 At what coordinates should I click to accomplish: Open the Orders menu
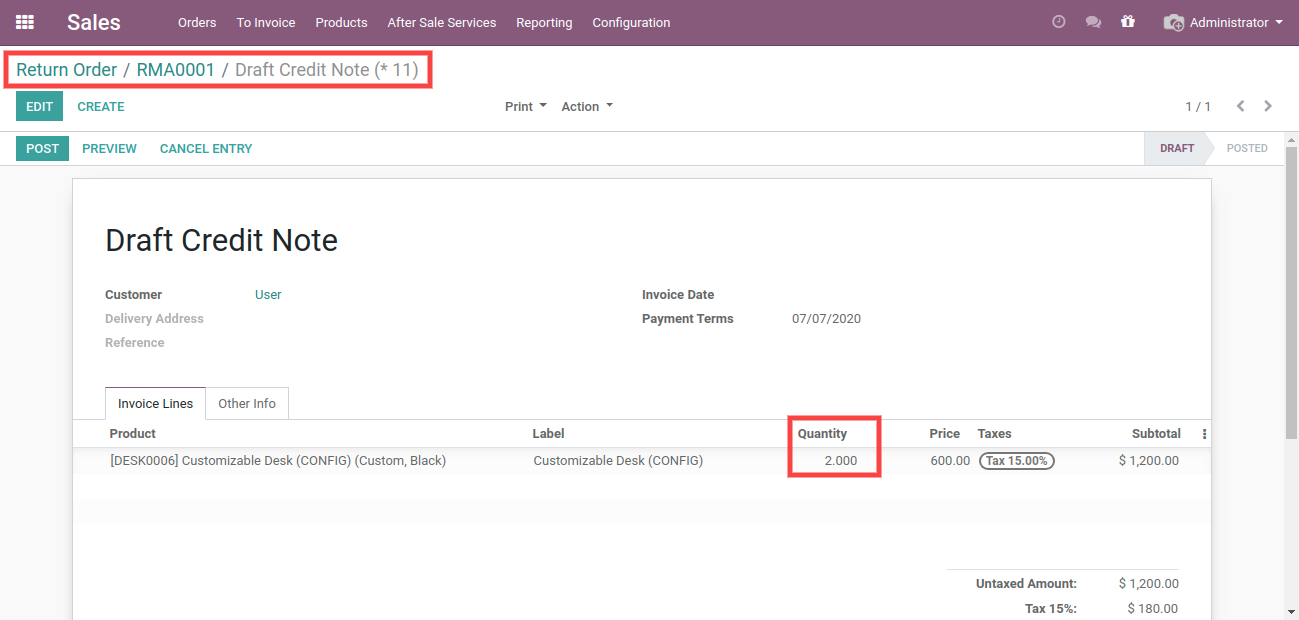pyautogui.click(x=197, y=22)
